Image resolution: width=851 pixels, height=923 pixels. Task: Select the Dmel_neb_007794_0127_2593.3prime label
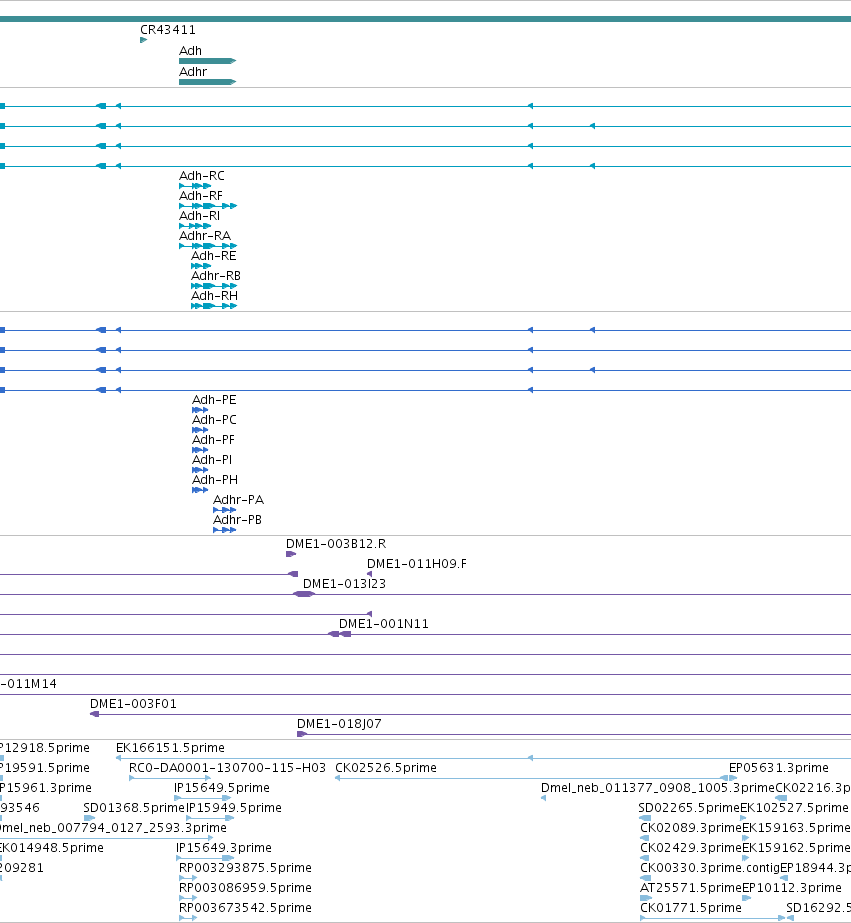(x=114, y=828)
